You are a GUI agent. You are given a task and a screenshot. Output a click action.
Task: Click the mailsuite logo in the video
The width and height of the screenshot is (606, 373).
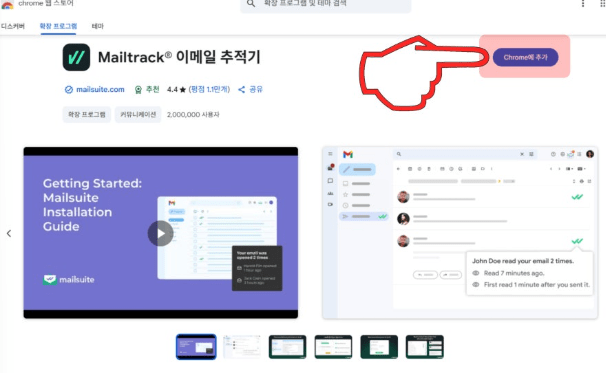pos(69,279)
